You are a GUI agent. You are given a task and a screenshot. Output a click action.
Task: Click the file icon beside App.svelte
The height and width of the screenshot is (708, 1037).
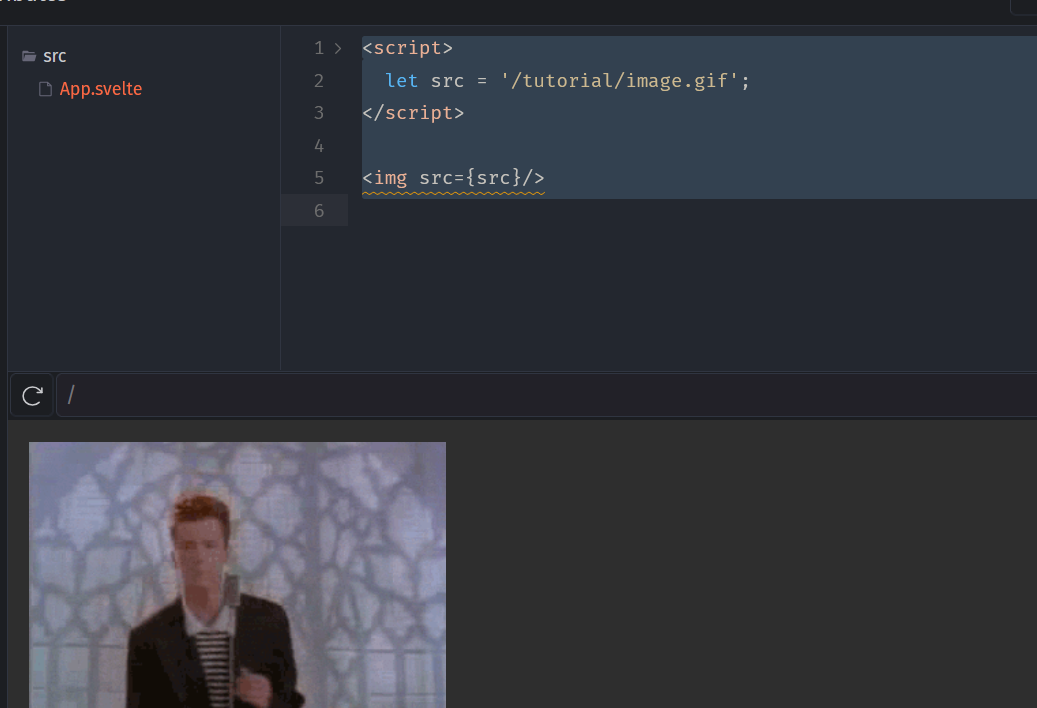(45, 90)
